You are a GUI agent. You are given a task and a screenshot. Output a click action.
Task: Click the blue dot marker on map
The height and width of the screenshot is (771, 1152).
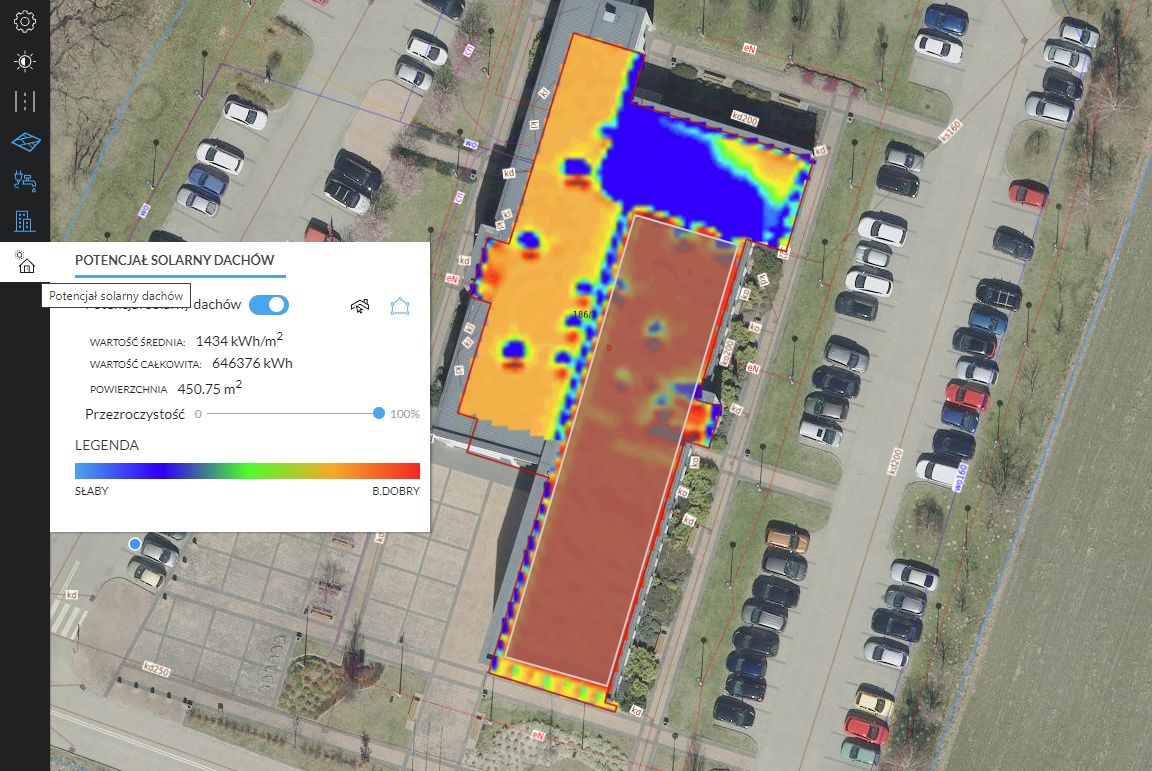pyautogui.click(x=135, y=543)
